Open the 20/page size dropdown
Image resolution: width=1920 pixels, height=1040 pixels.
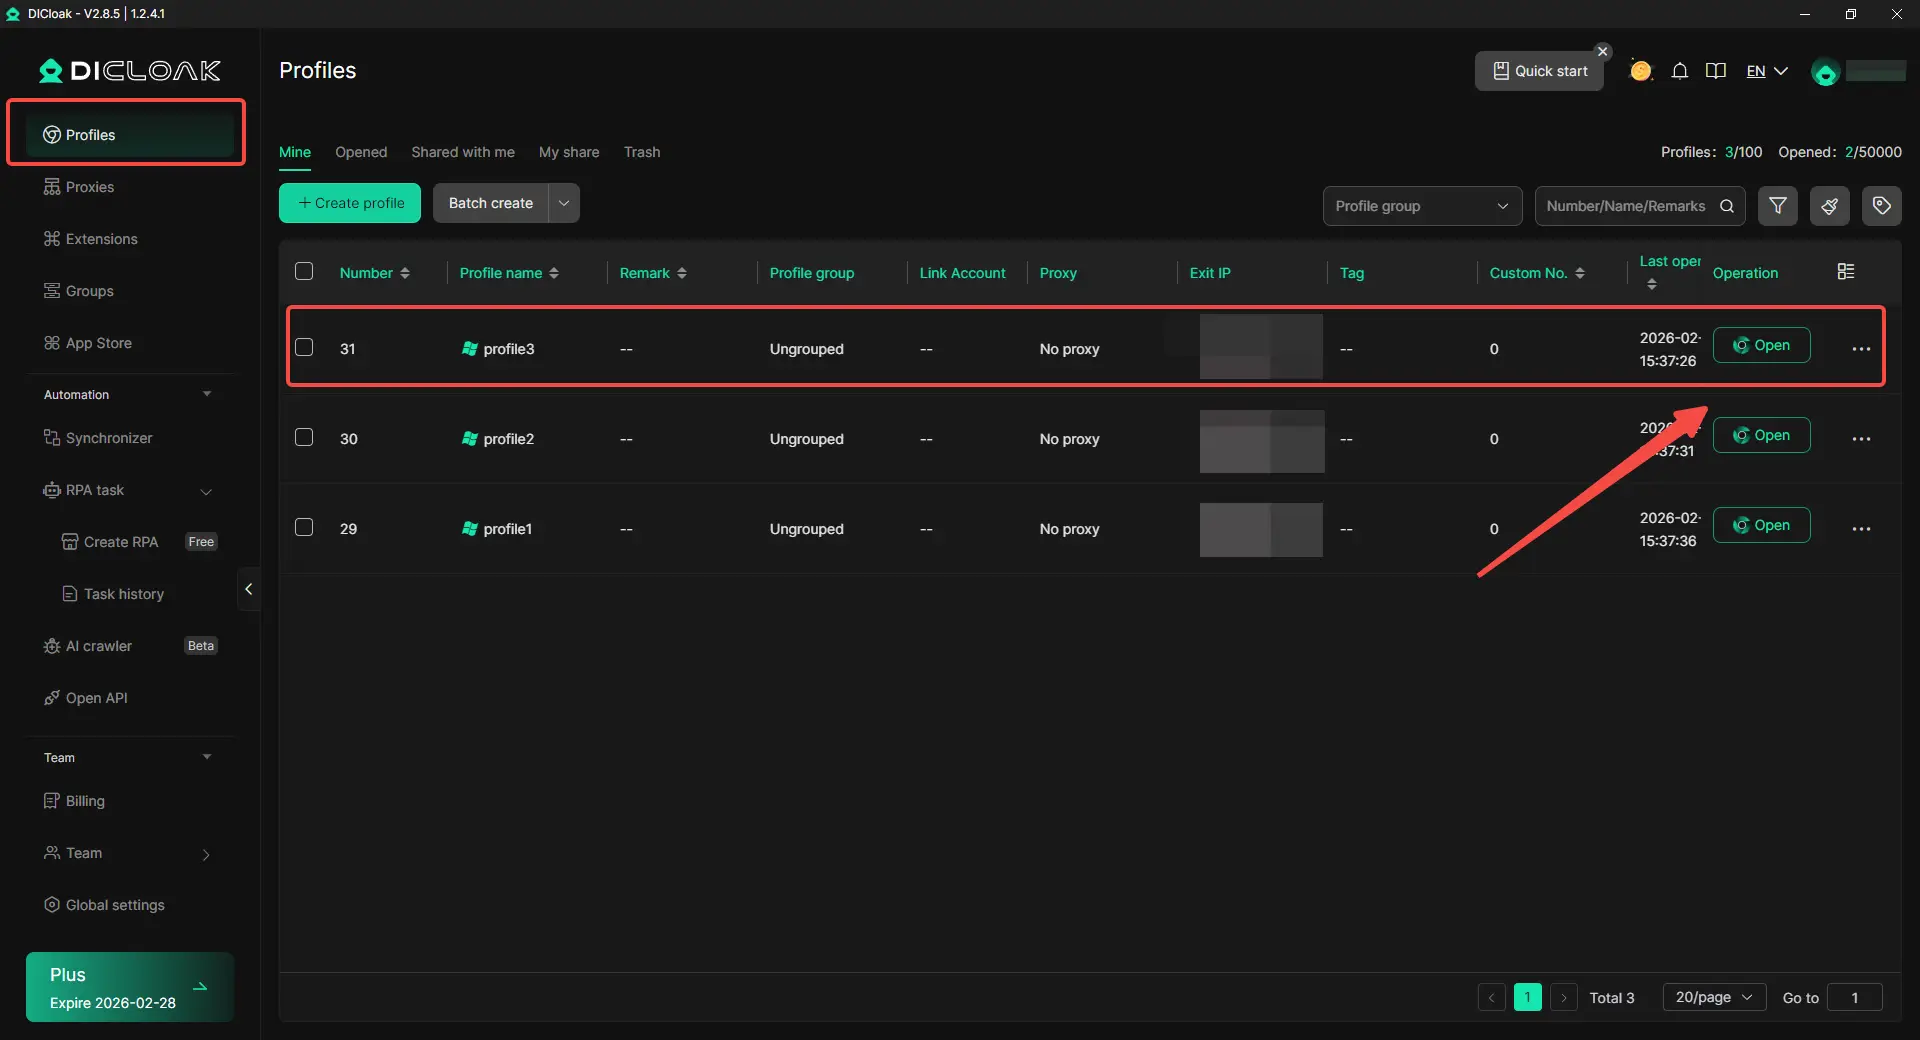(1713, 997)
